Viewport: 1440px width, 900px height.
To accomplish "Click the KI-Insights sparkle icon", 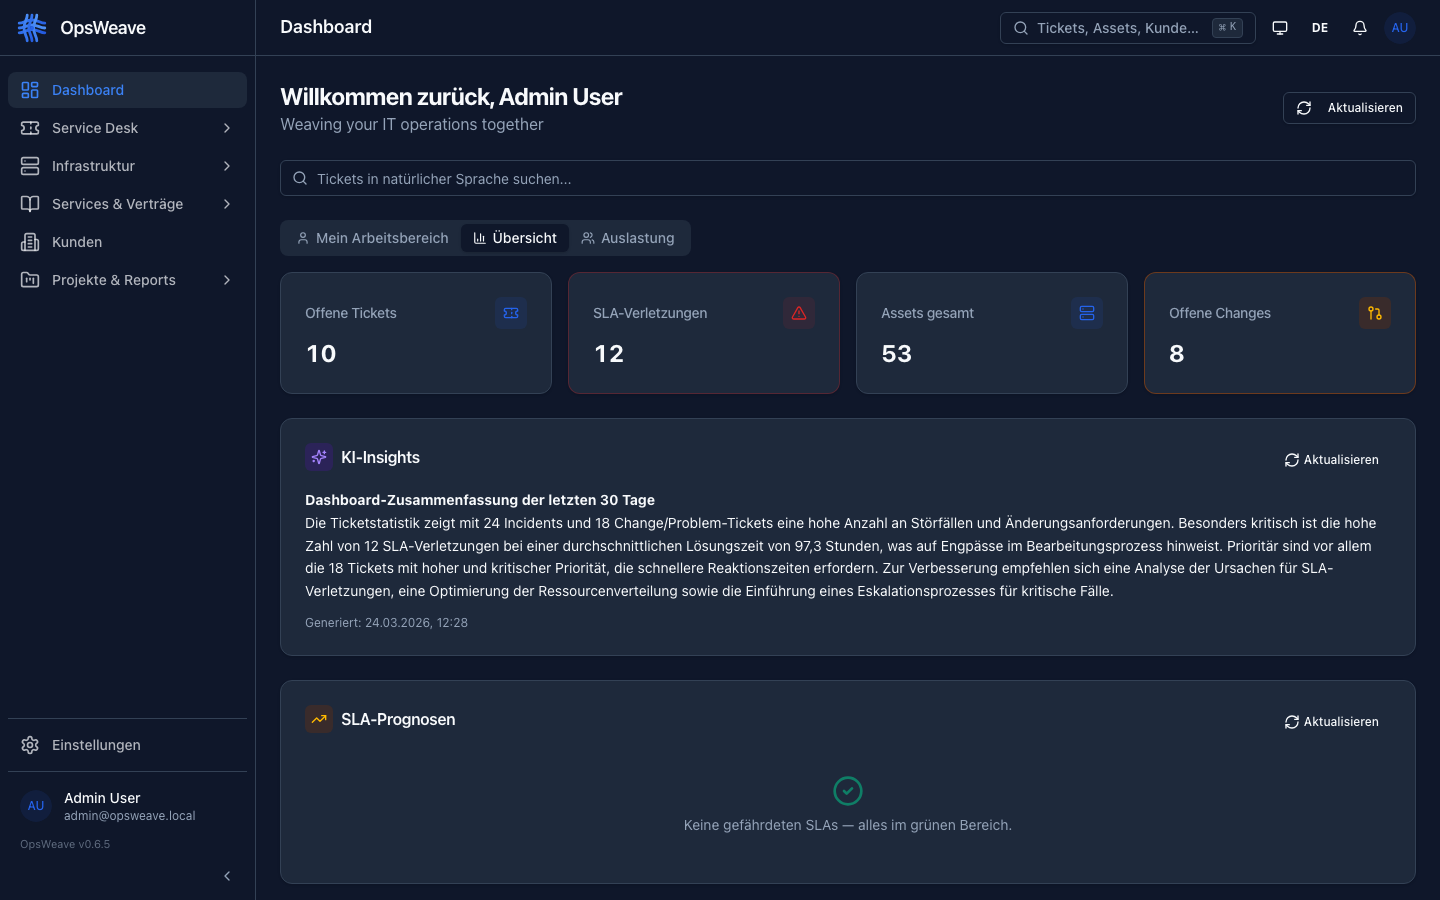I will (318, 457).
